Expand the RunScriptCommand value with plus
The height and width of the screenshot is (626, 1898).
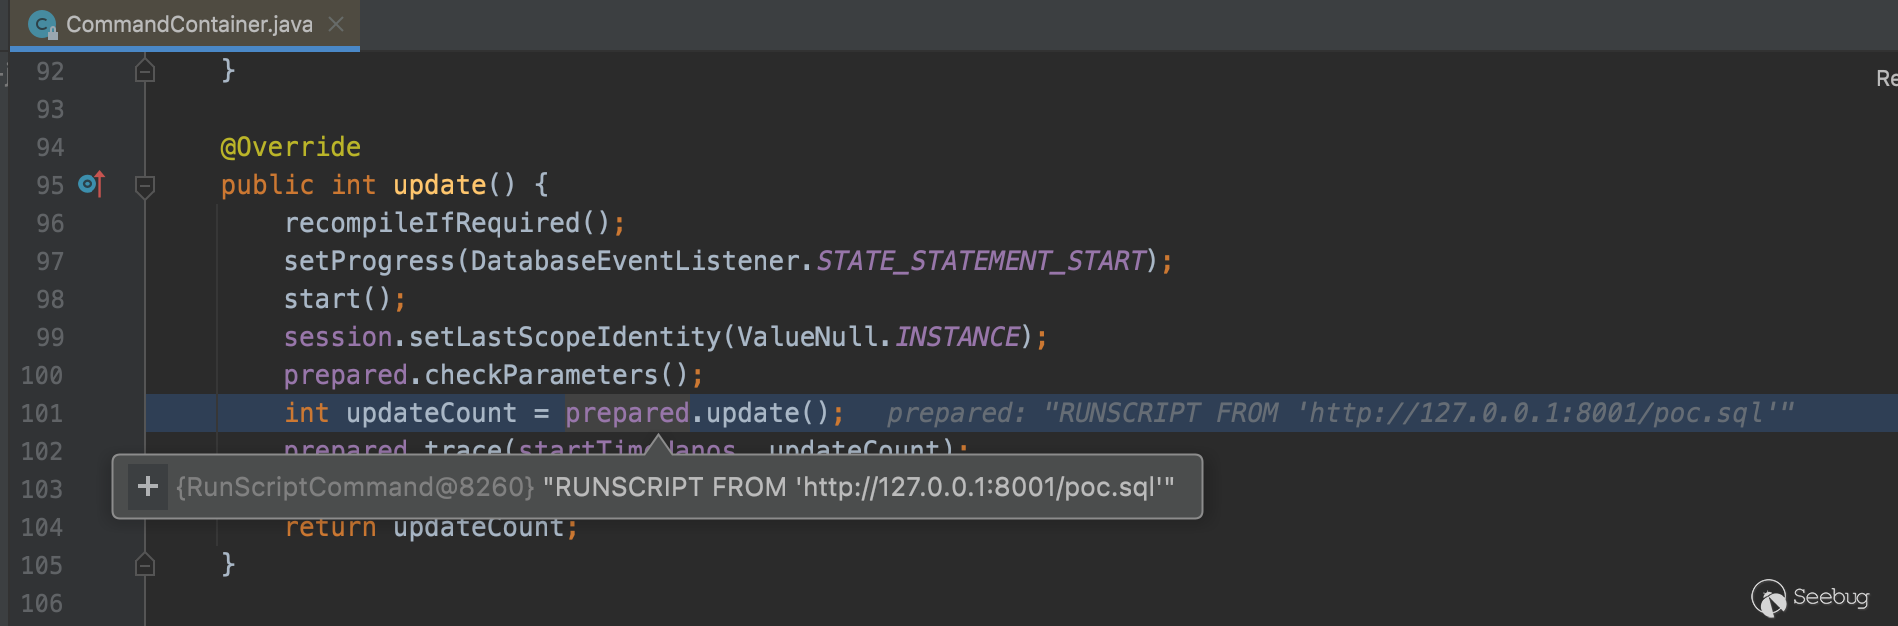click(148, 487)
